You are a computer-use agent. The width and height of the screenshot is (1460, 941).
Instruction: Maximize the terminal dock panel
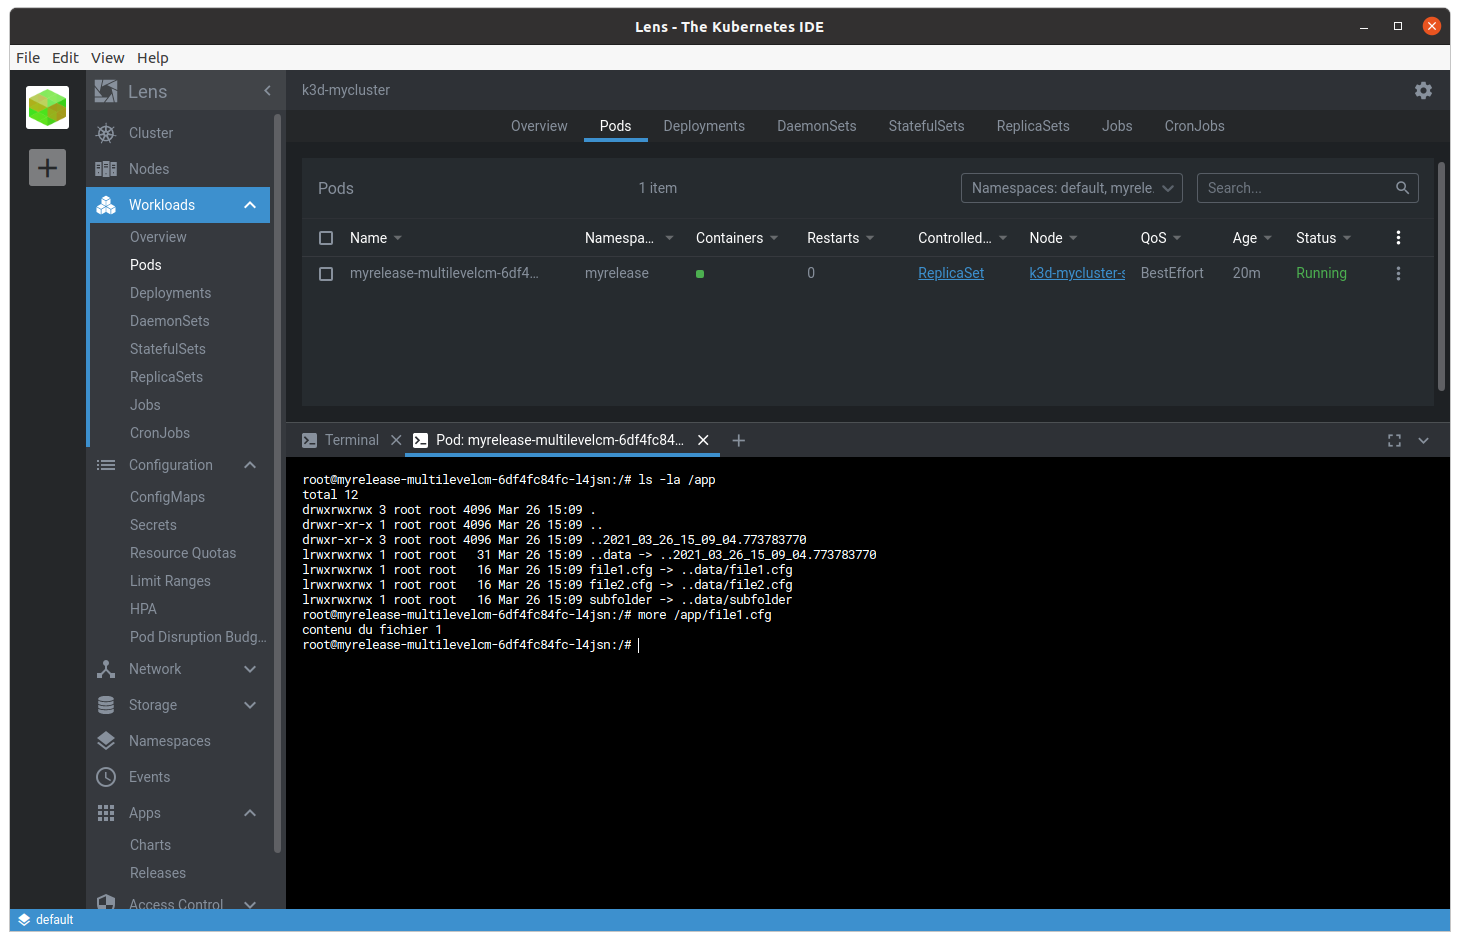point(1394,440)
